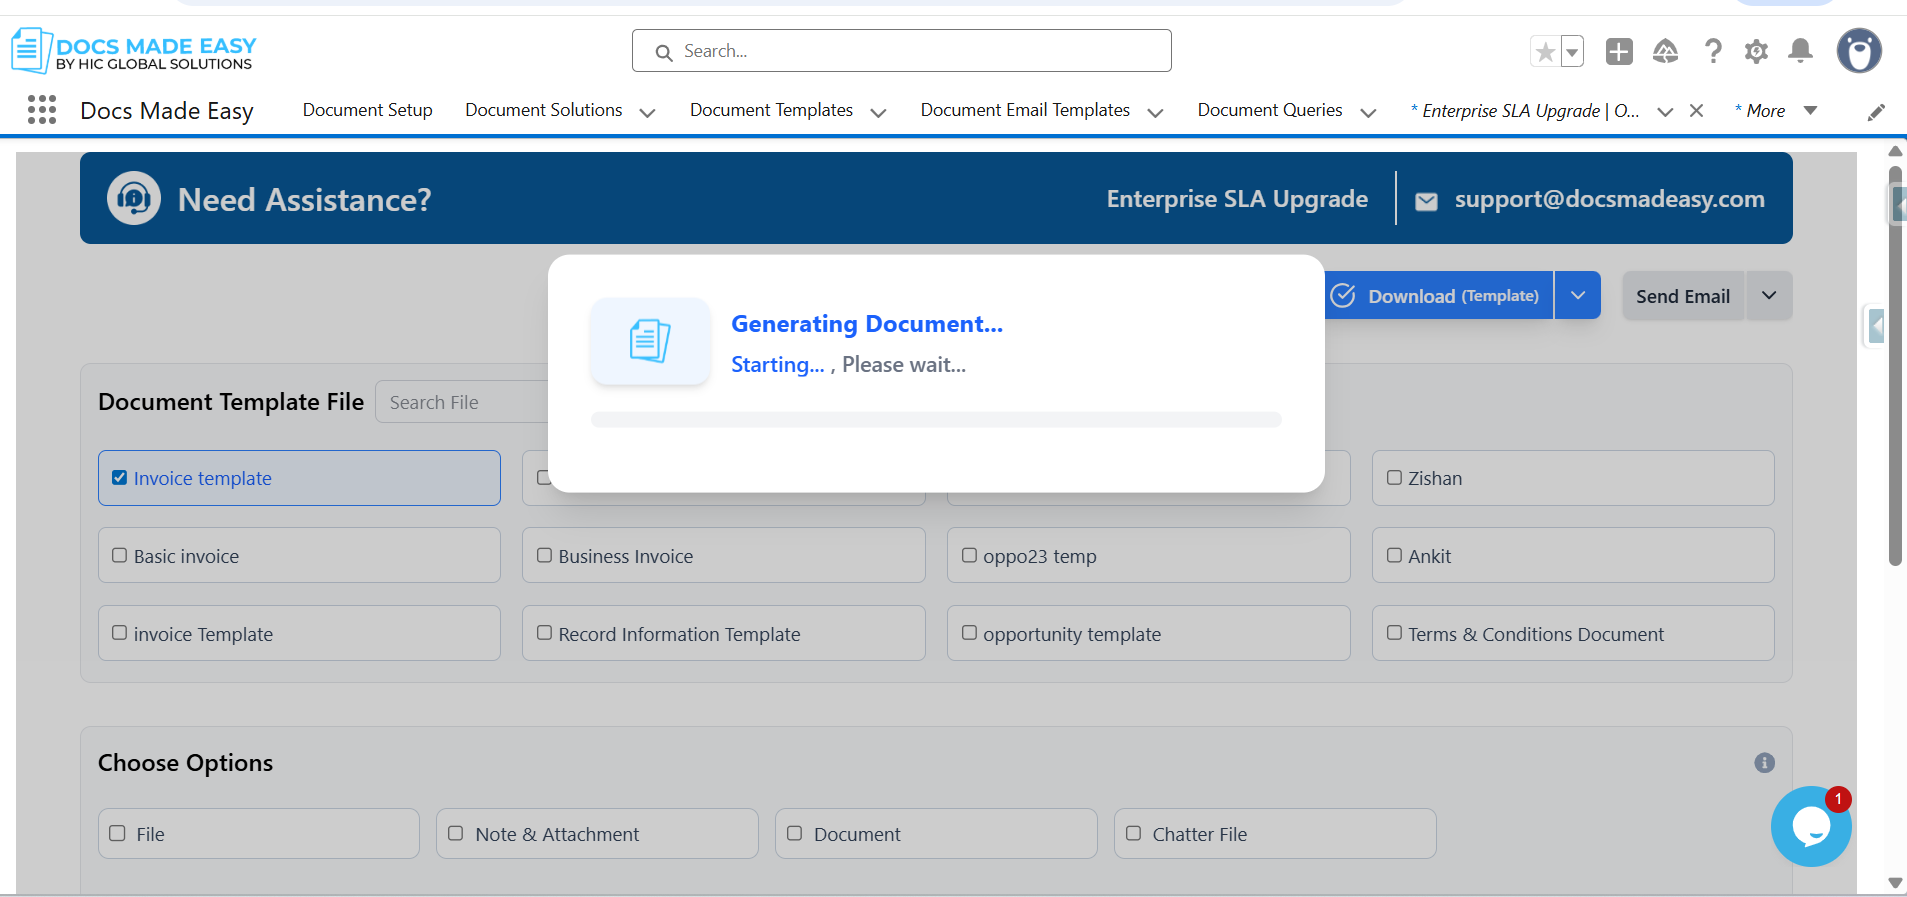Click the Send Email button
Image resolution: width=1907 pixels, height=897 pixels.
pos(1682,296)
